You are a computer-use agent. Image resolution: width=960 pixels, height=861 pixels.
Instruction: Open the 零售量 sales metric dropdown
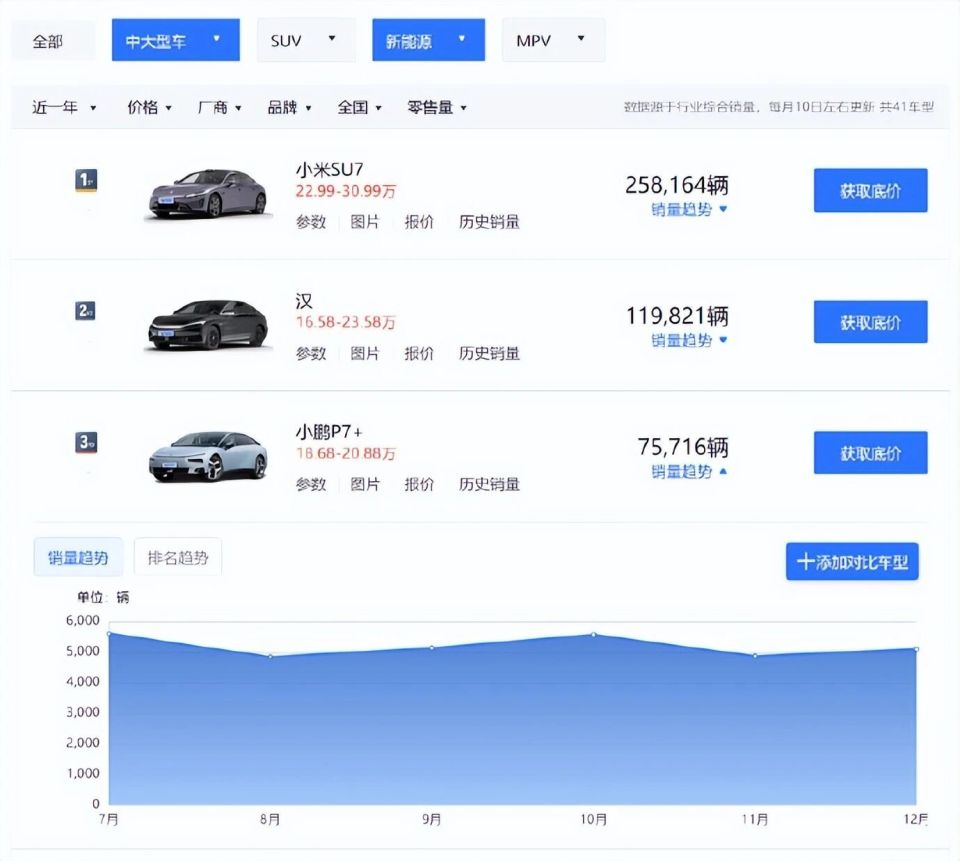tap(432, 106)
